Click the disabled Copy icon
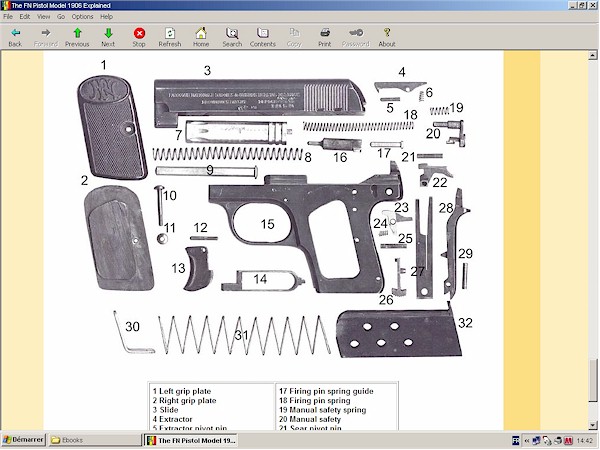The width and height of the screenshot is (600, 450). [294, 33]
